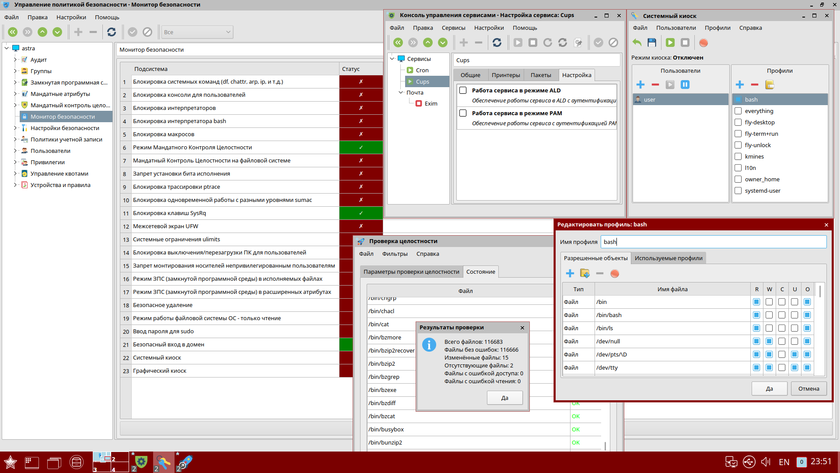Expand the Аудит tree node

point(15,60)
